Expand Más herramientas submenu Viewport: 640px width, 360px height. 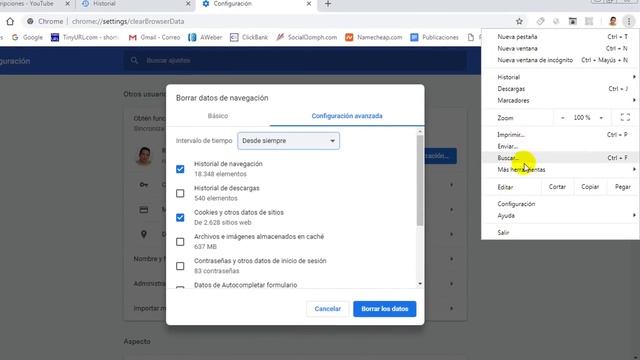(x=559, y=169)
